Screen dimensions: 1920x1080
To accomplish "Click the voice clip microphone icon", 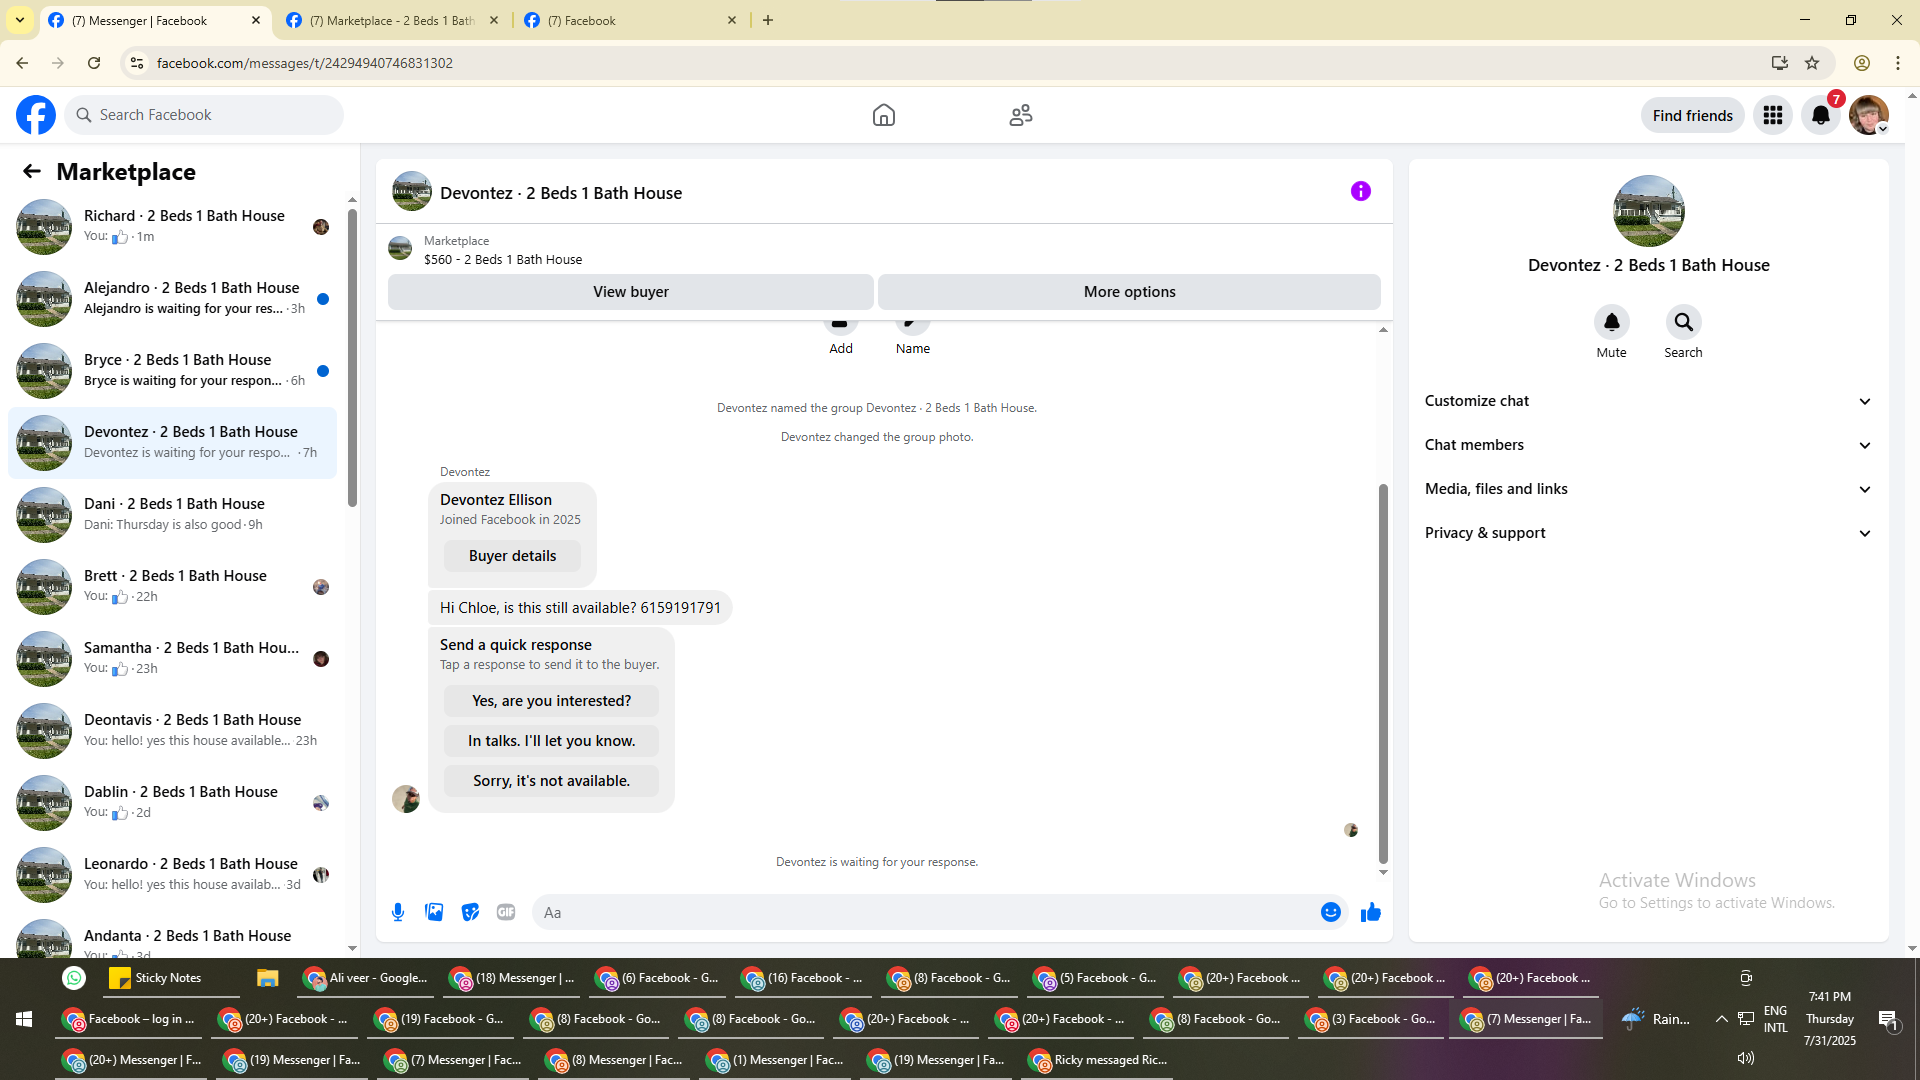I will pyautogui.click(x=398, y=912).
